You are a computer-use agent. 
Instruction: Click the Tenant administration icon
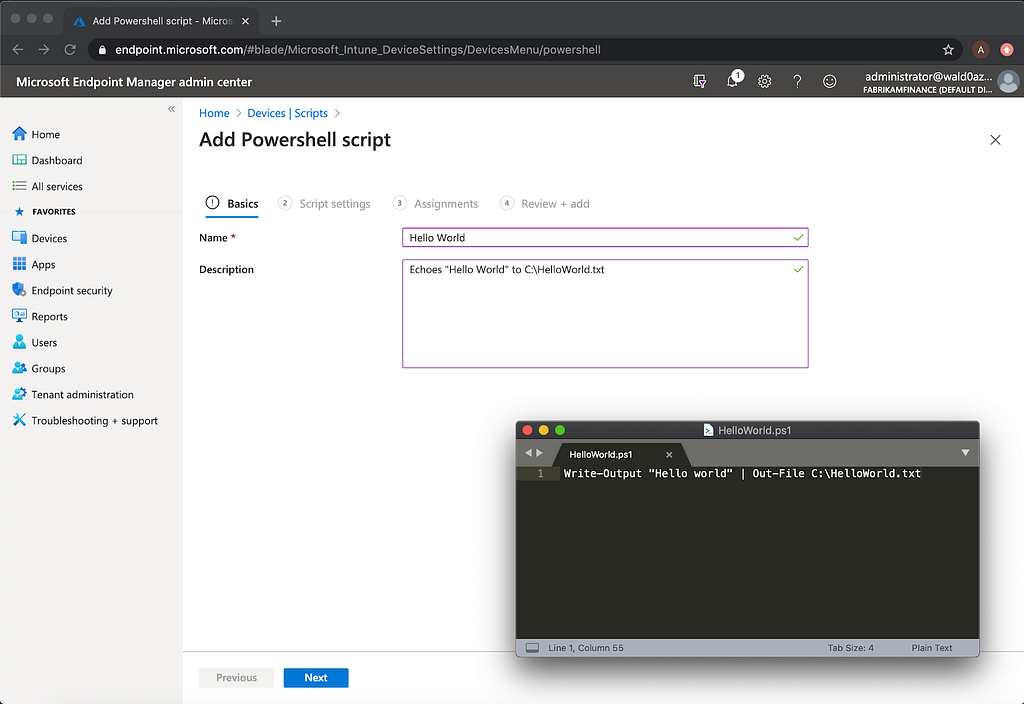19,394
